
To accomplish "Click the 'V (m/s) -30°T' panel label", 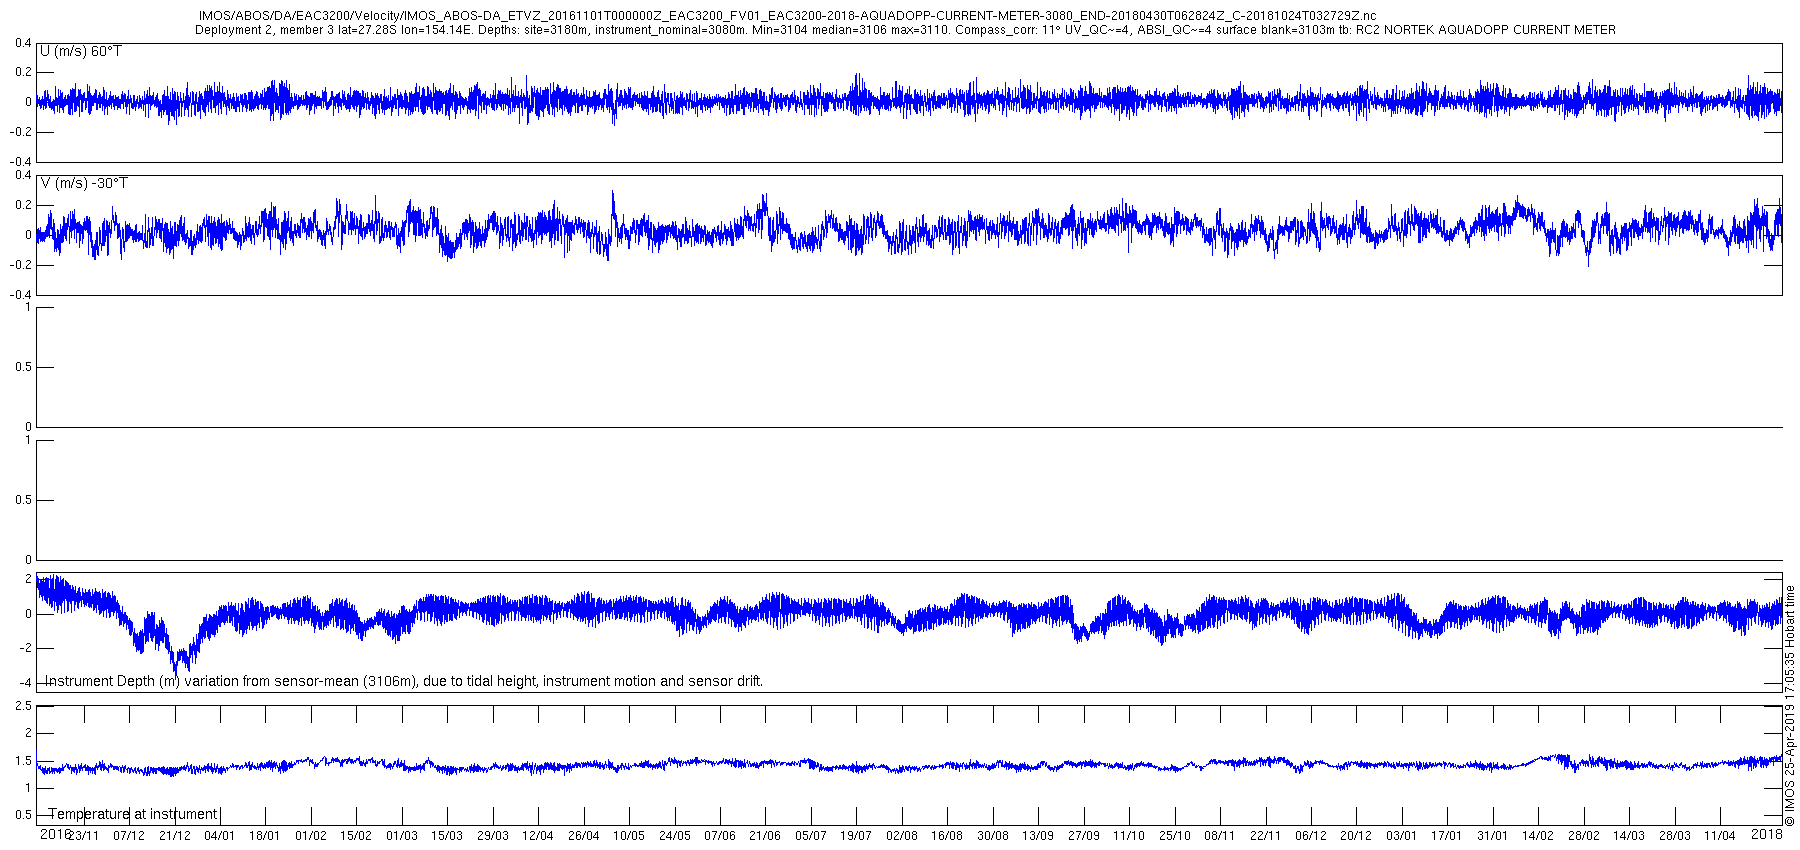I will [84, 183].
